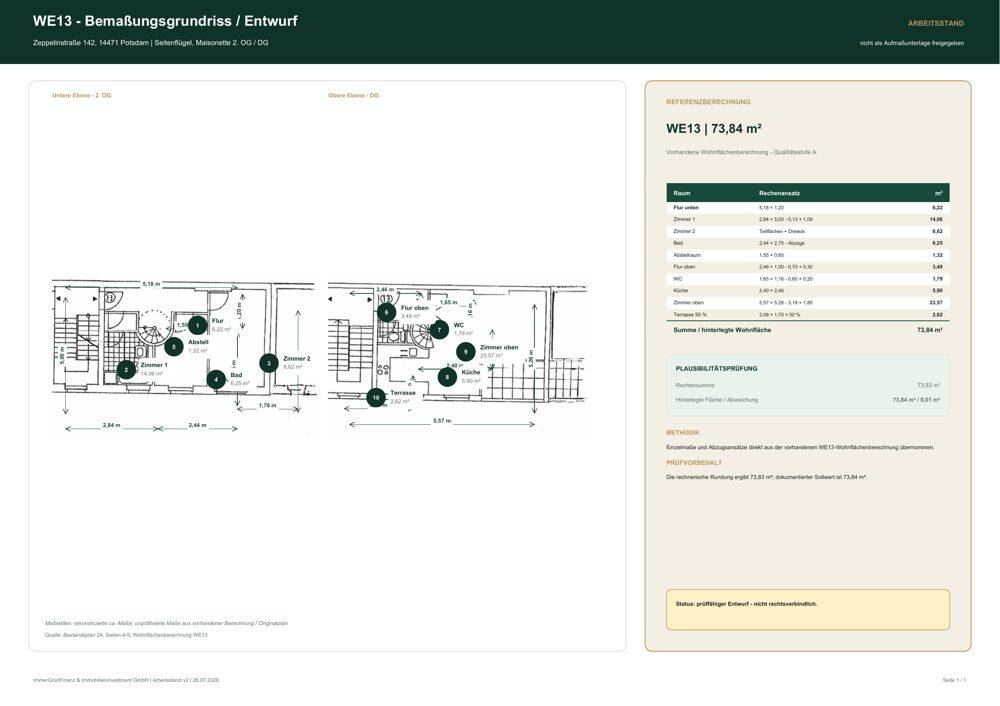1000x706 pixels.
Task: Select marker 8 for the Küche
Action: tap(447, 376)
